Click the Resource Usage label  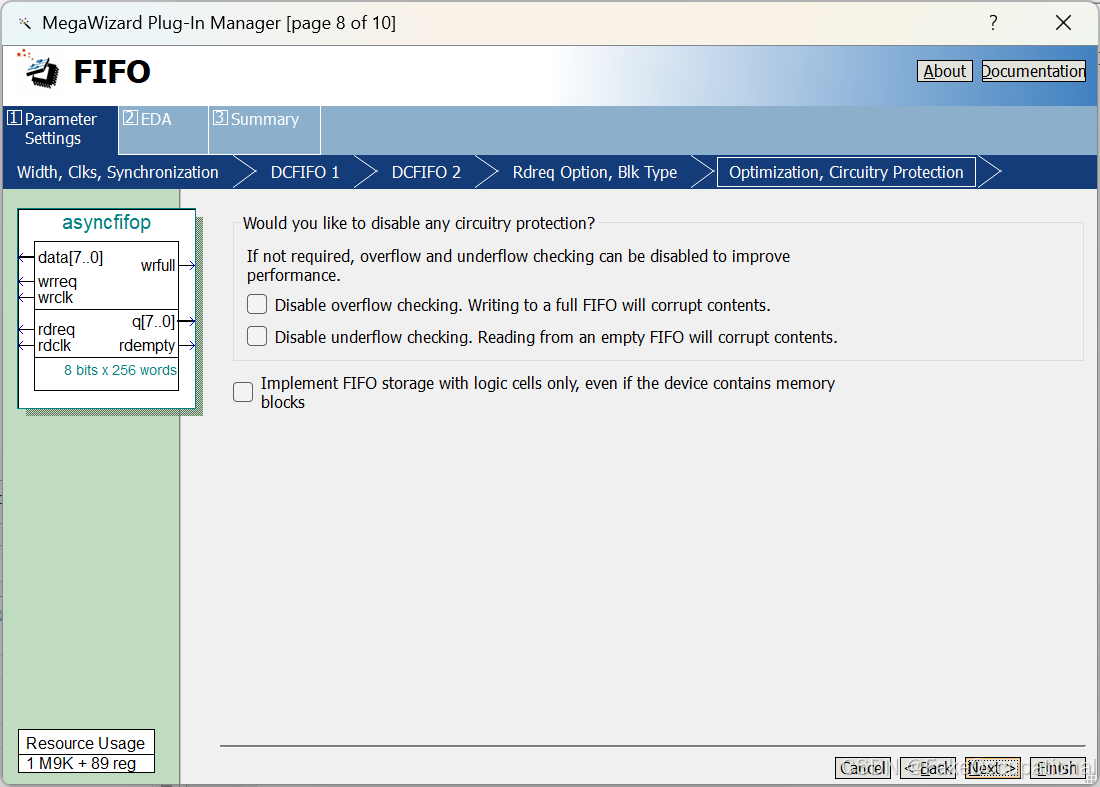coord(86,743)
